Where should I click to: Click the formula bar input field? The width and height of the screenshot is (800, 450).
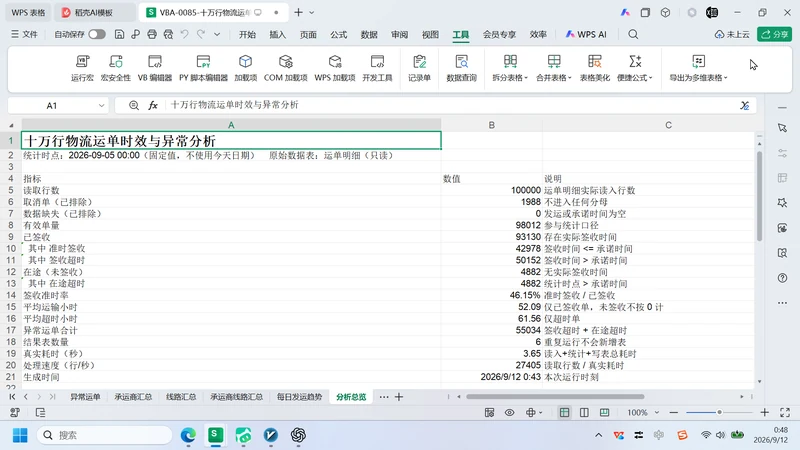452,105
